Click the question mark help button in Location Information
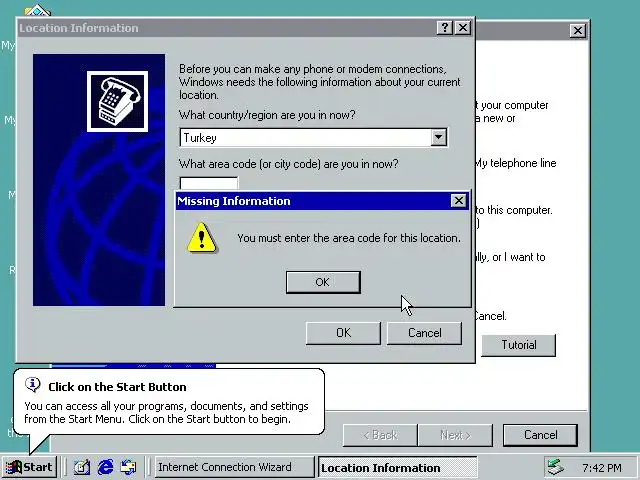Viewport: 640px width, 480px height. 444,28
